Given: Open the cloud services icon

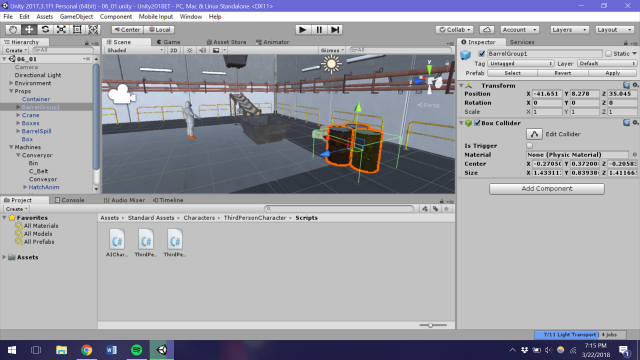Looking at the screenshot, I should [x=487, y=30].
